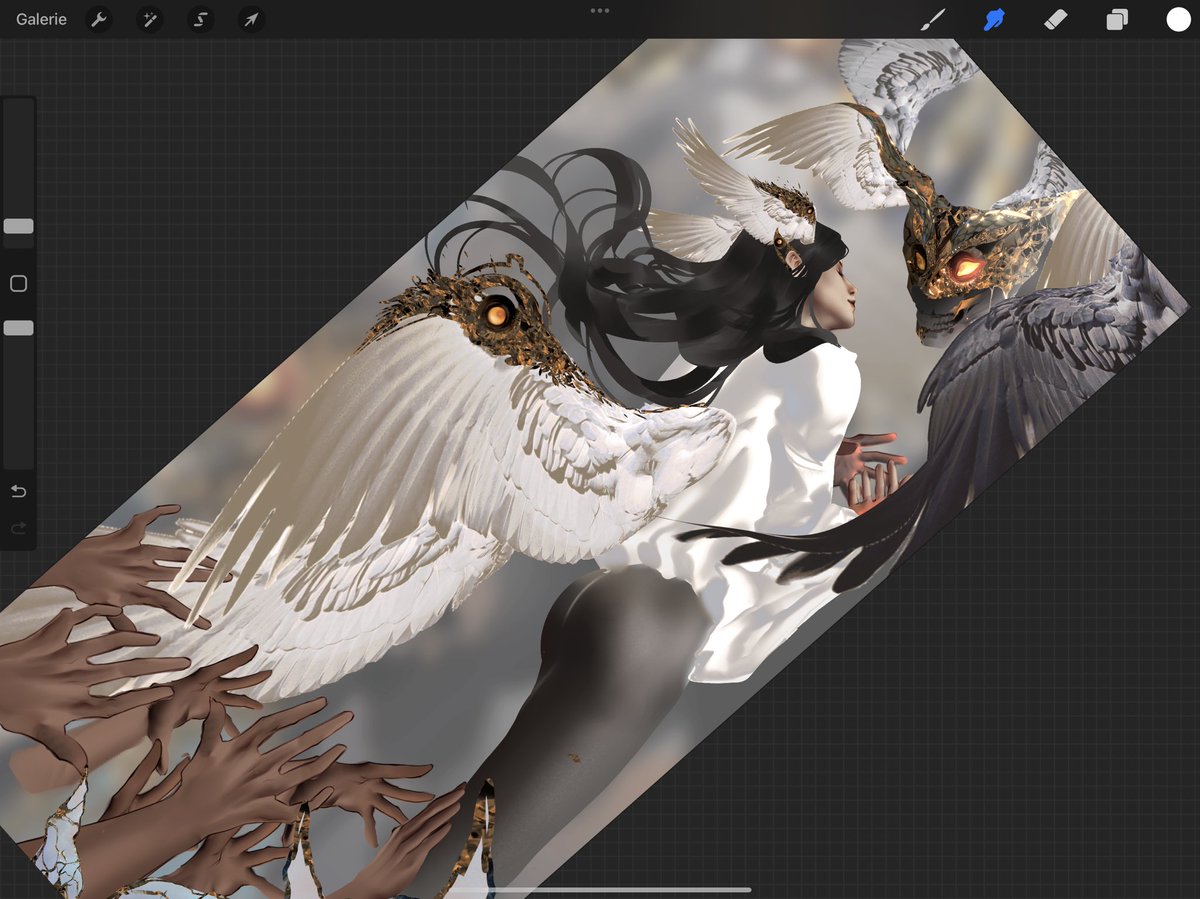Screen dimensions: 1200x899
Task: Click the brush opacity slider handle
Action: pyautogui.click(x=18, y=328)
